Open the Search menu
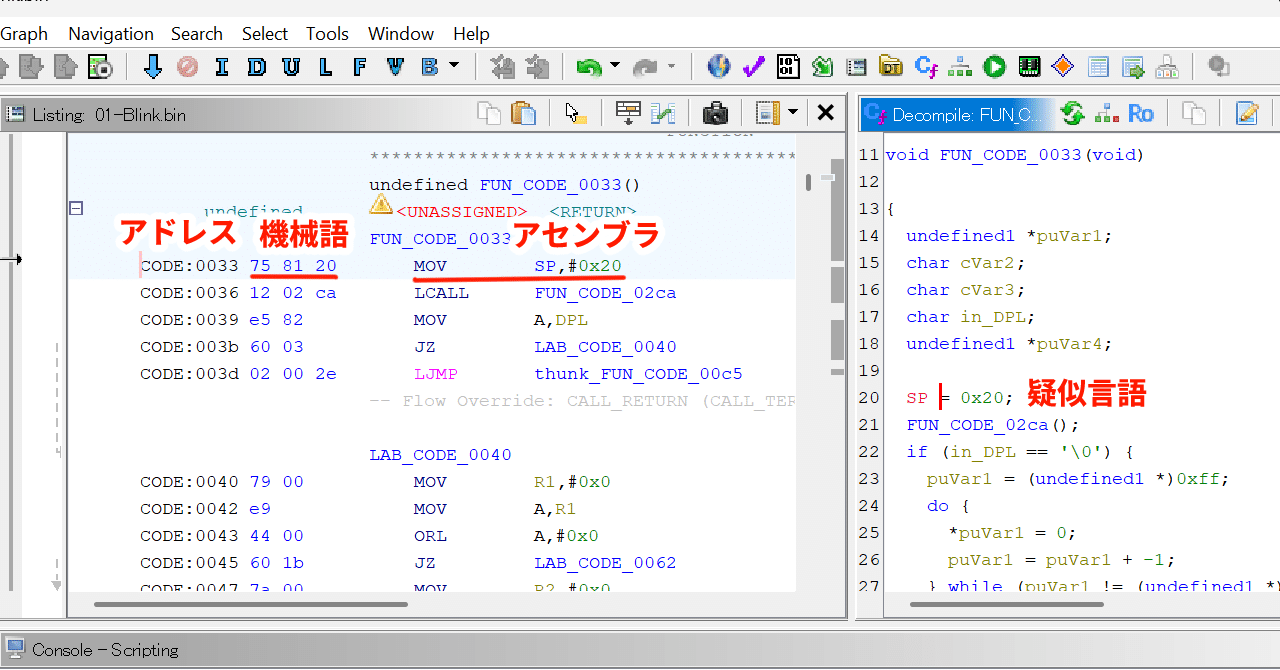1280x670 pixels. coord(197,34)
